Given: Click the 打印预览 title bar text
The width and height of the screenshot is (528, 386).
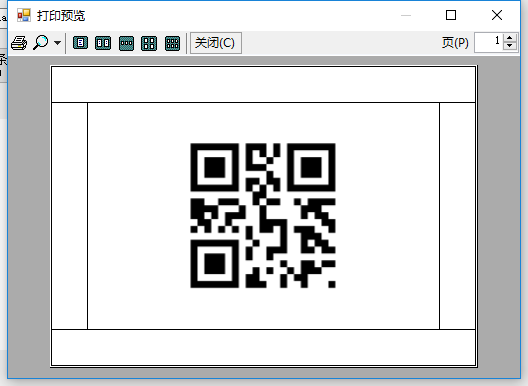Looking at the screenshot, I should click(x=61, y=16).
